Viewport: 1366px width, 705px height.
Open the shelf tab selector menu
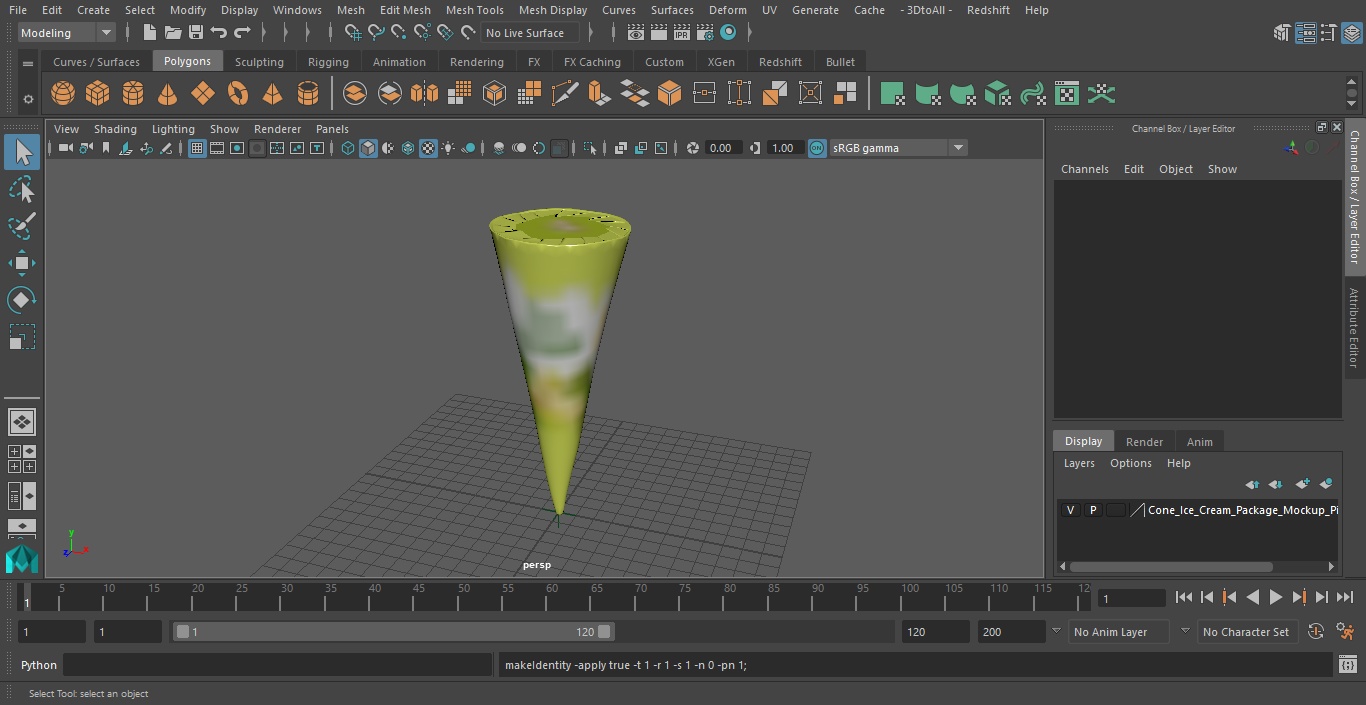point(28,63)
